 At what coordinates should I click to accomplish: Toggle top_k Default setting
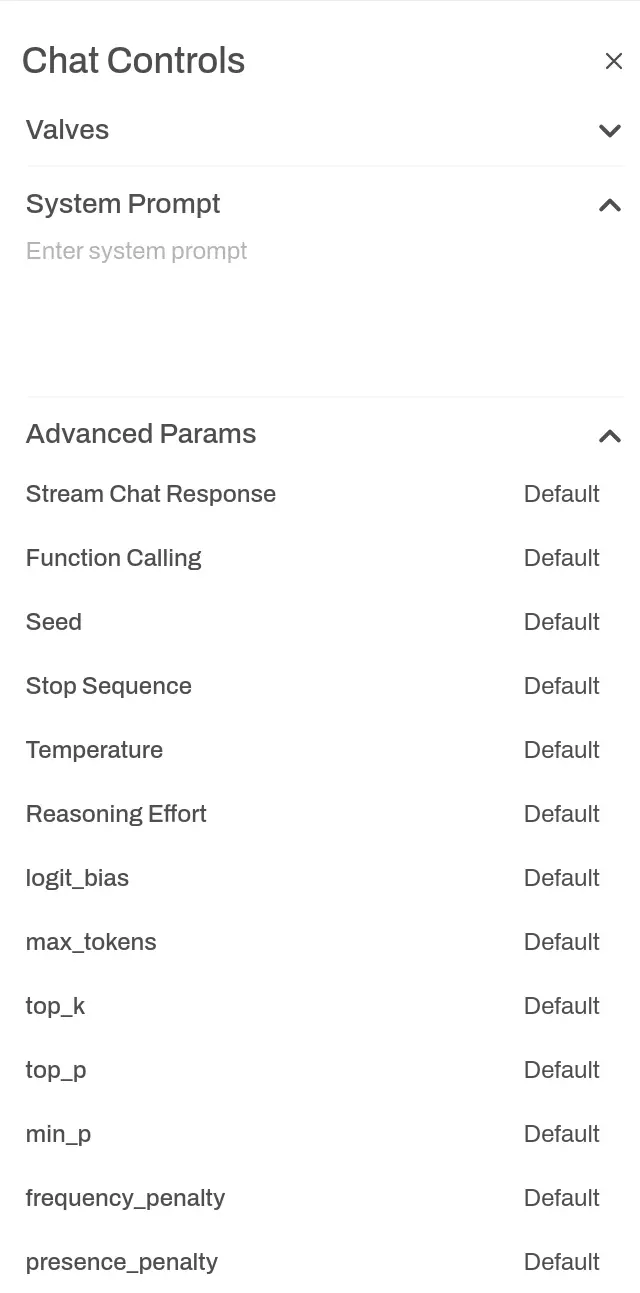click(561, 1006)
